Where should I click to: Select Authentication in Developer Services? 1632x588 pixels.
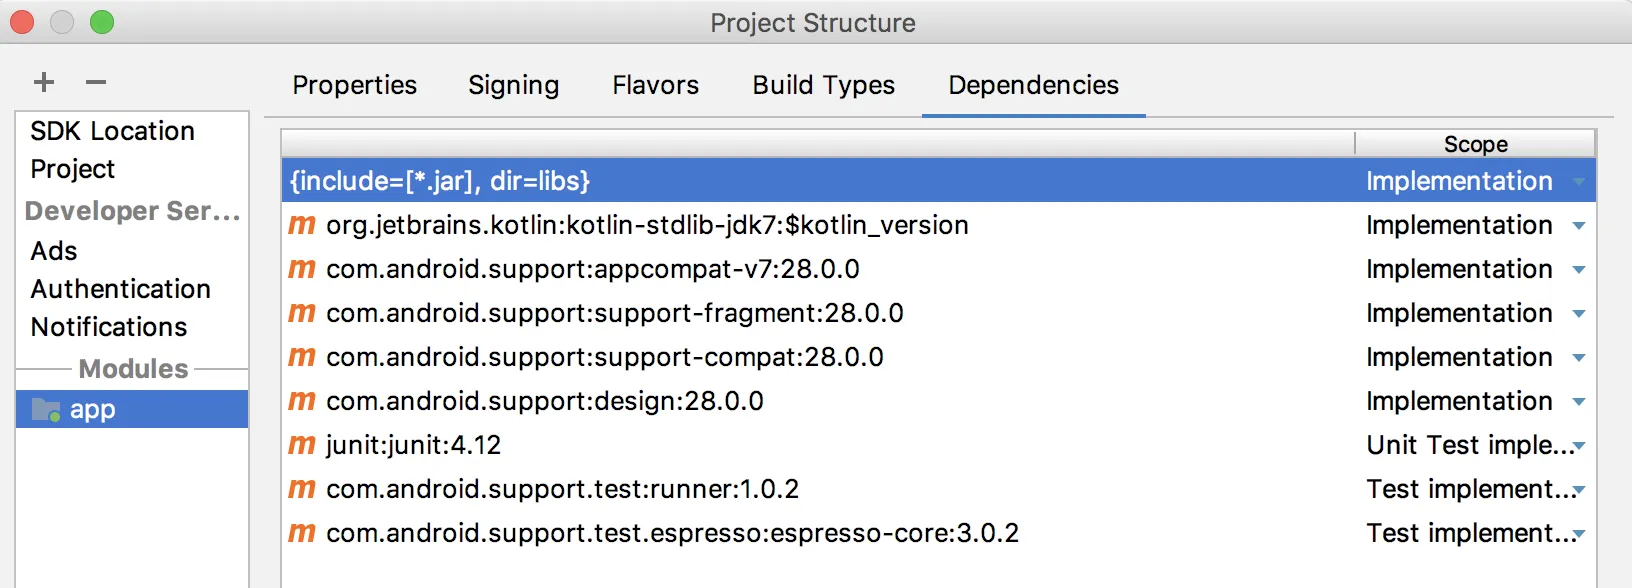121,289
